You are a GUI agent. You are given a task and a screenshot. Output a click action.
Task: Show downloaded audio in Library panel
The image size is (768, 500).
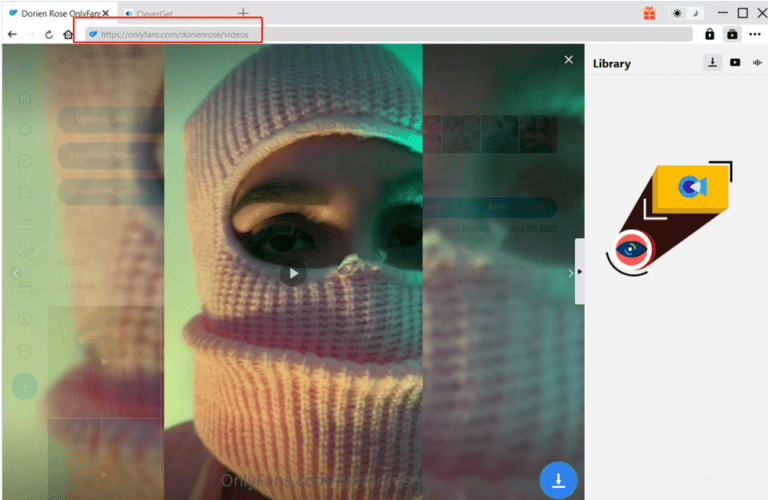[x=757, y=62]
